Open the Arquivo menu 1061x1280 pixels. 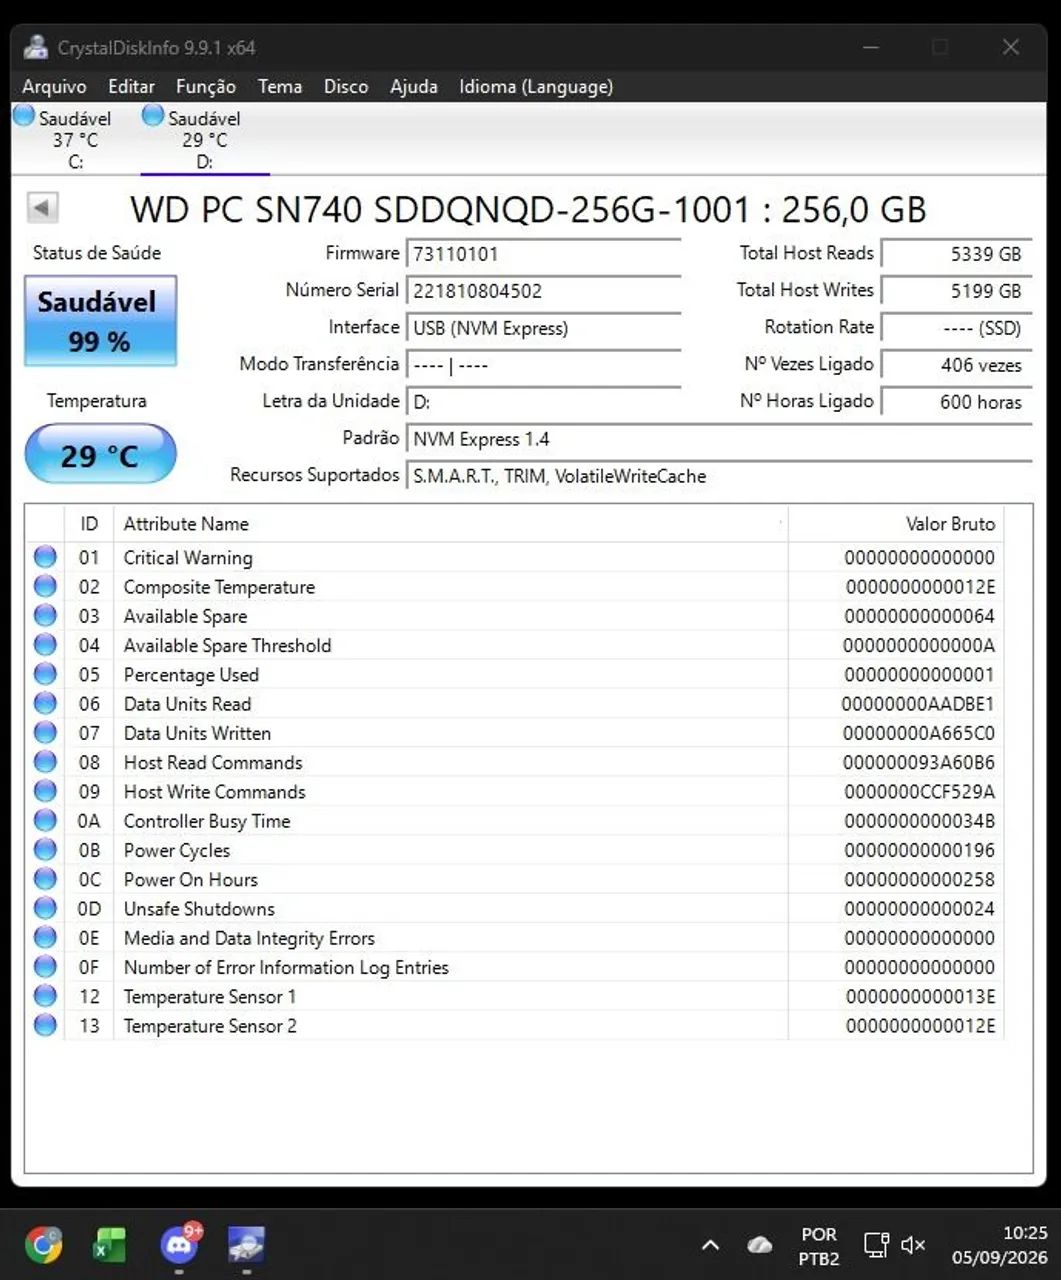[x=54, y=86]
